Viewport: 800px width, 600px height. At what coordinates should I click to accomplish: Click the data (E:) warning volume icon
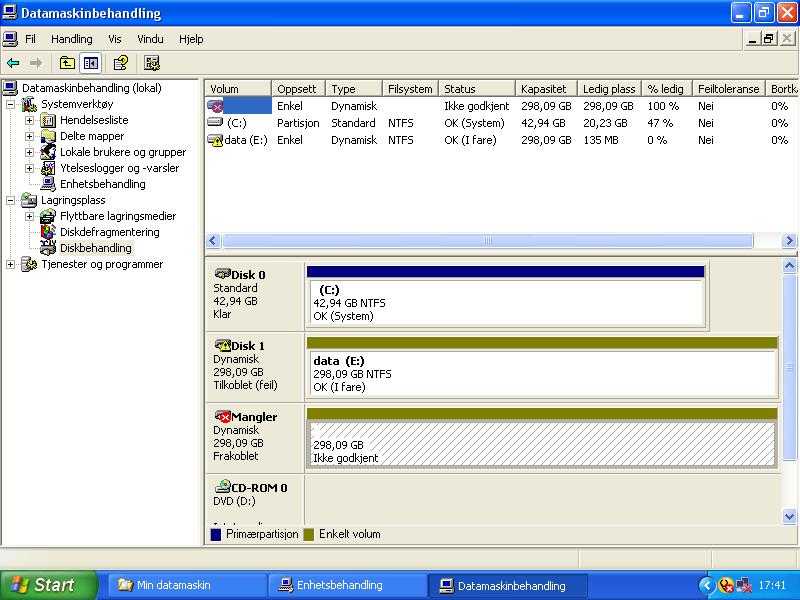[x=215, y=140]
